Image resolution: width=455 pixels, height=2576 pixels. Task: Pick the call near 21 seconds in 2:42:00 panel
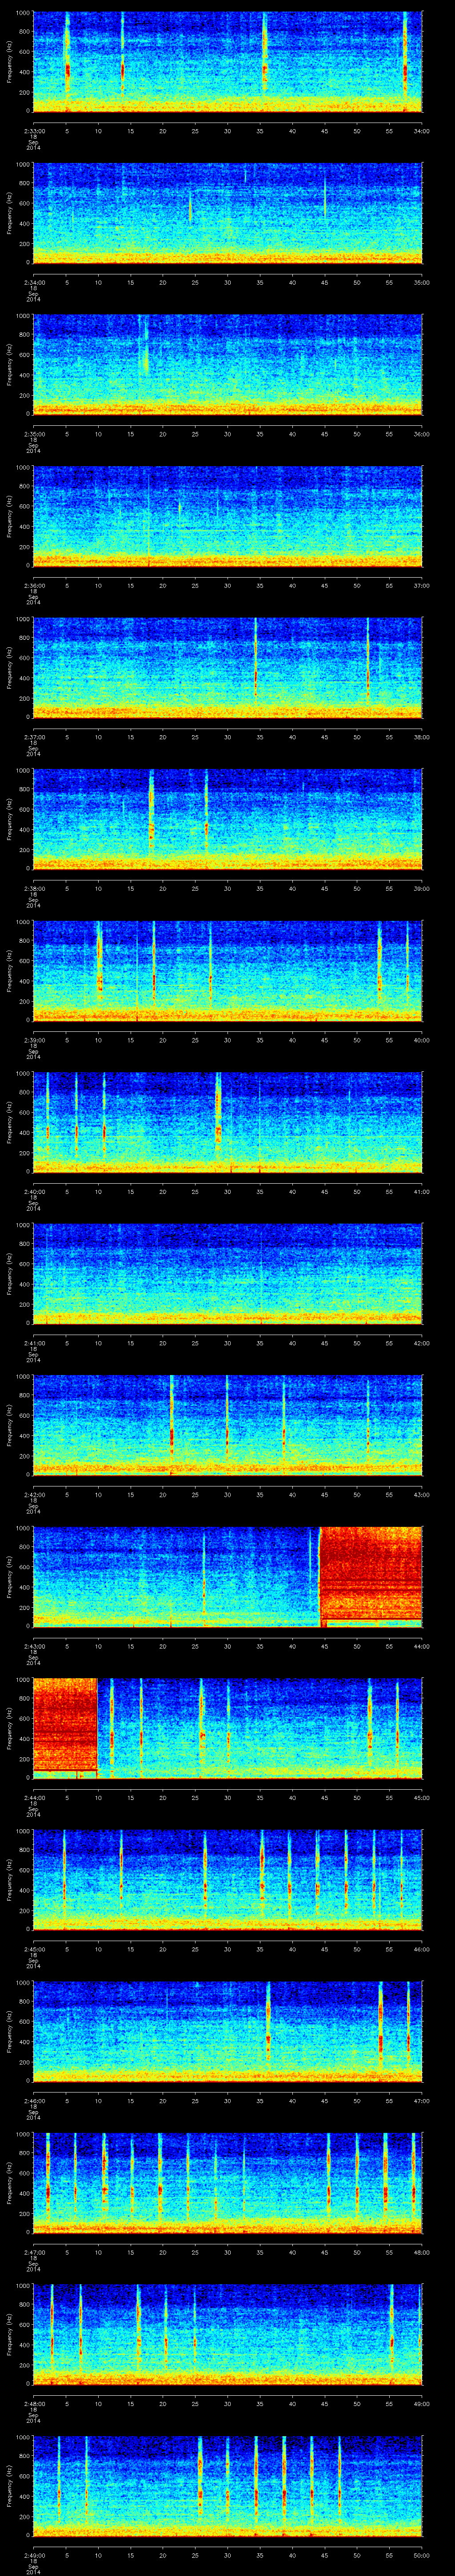pos(172,1430)
